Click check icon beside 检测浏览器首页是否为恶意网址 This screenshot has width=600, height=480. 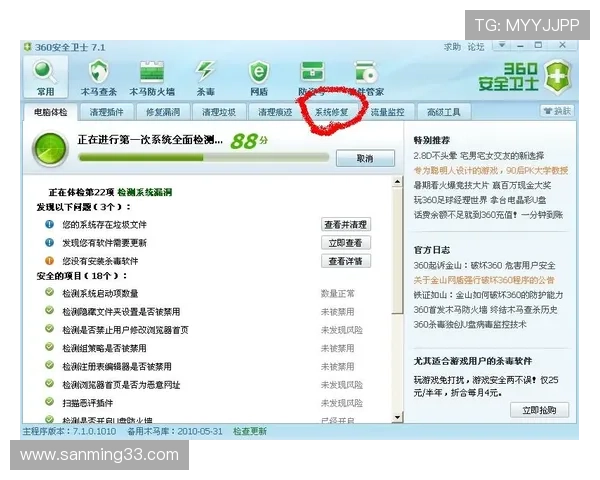tap(49, 384)
